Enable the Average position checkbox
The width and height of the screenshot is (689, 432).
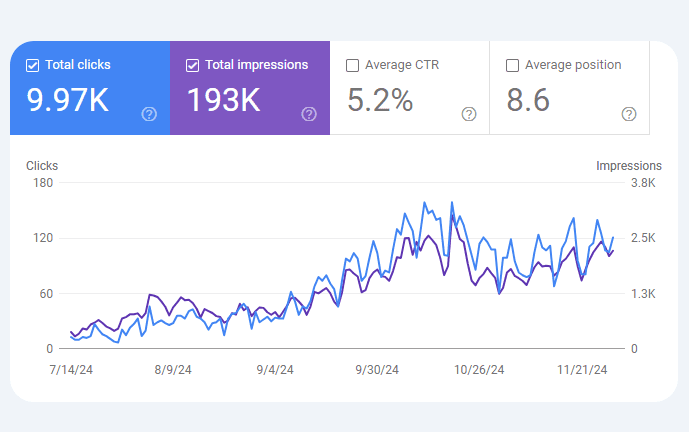pos(512,66)
